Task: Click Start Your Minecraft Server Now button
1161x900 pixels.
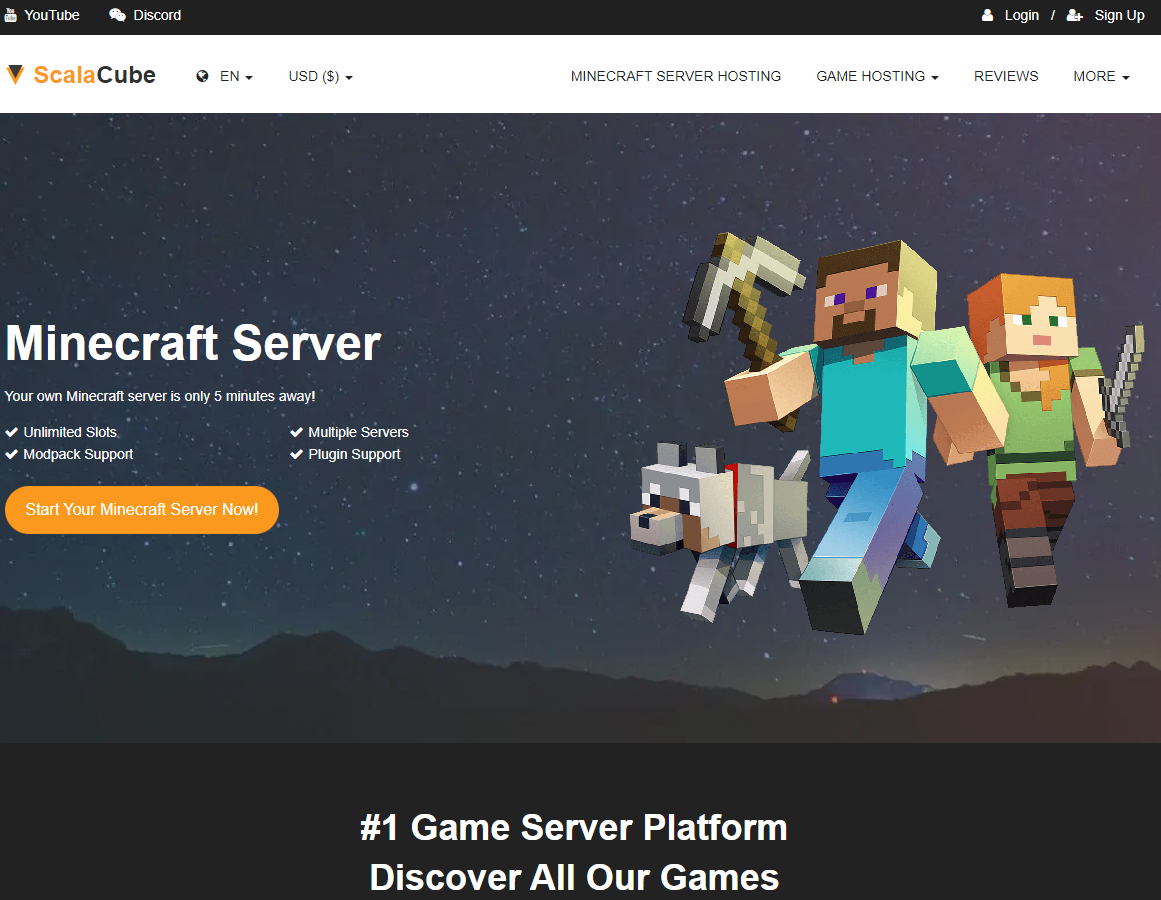Action: click(x=141, y=509)
